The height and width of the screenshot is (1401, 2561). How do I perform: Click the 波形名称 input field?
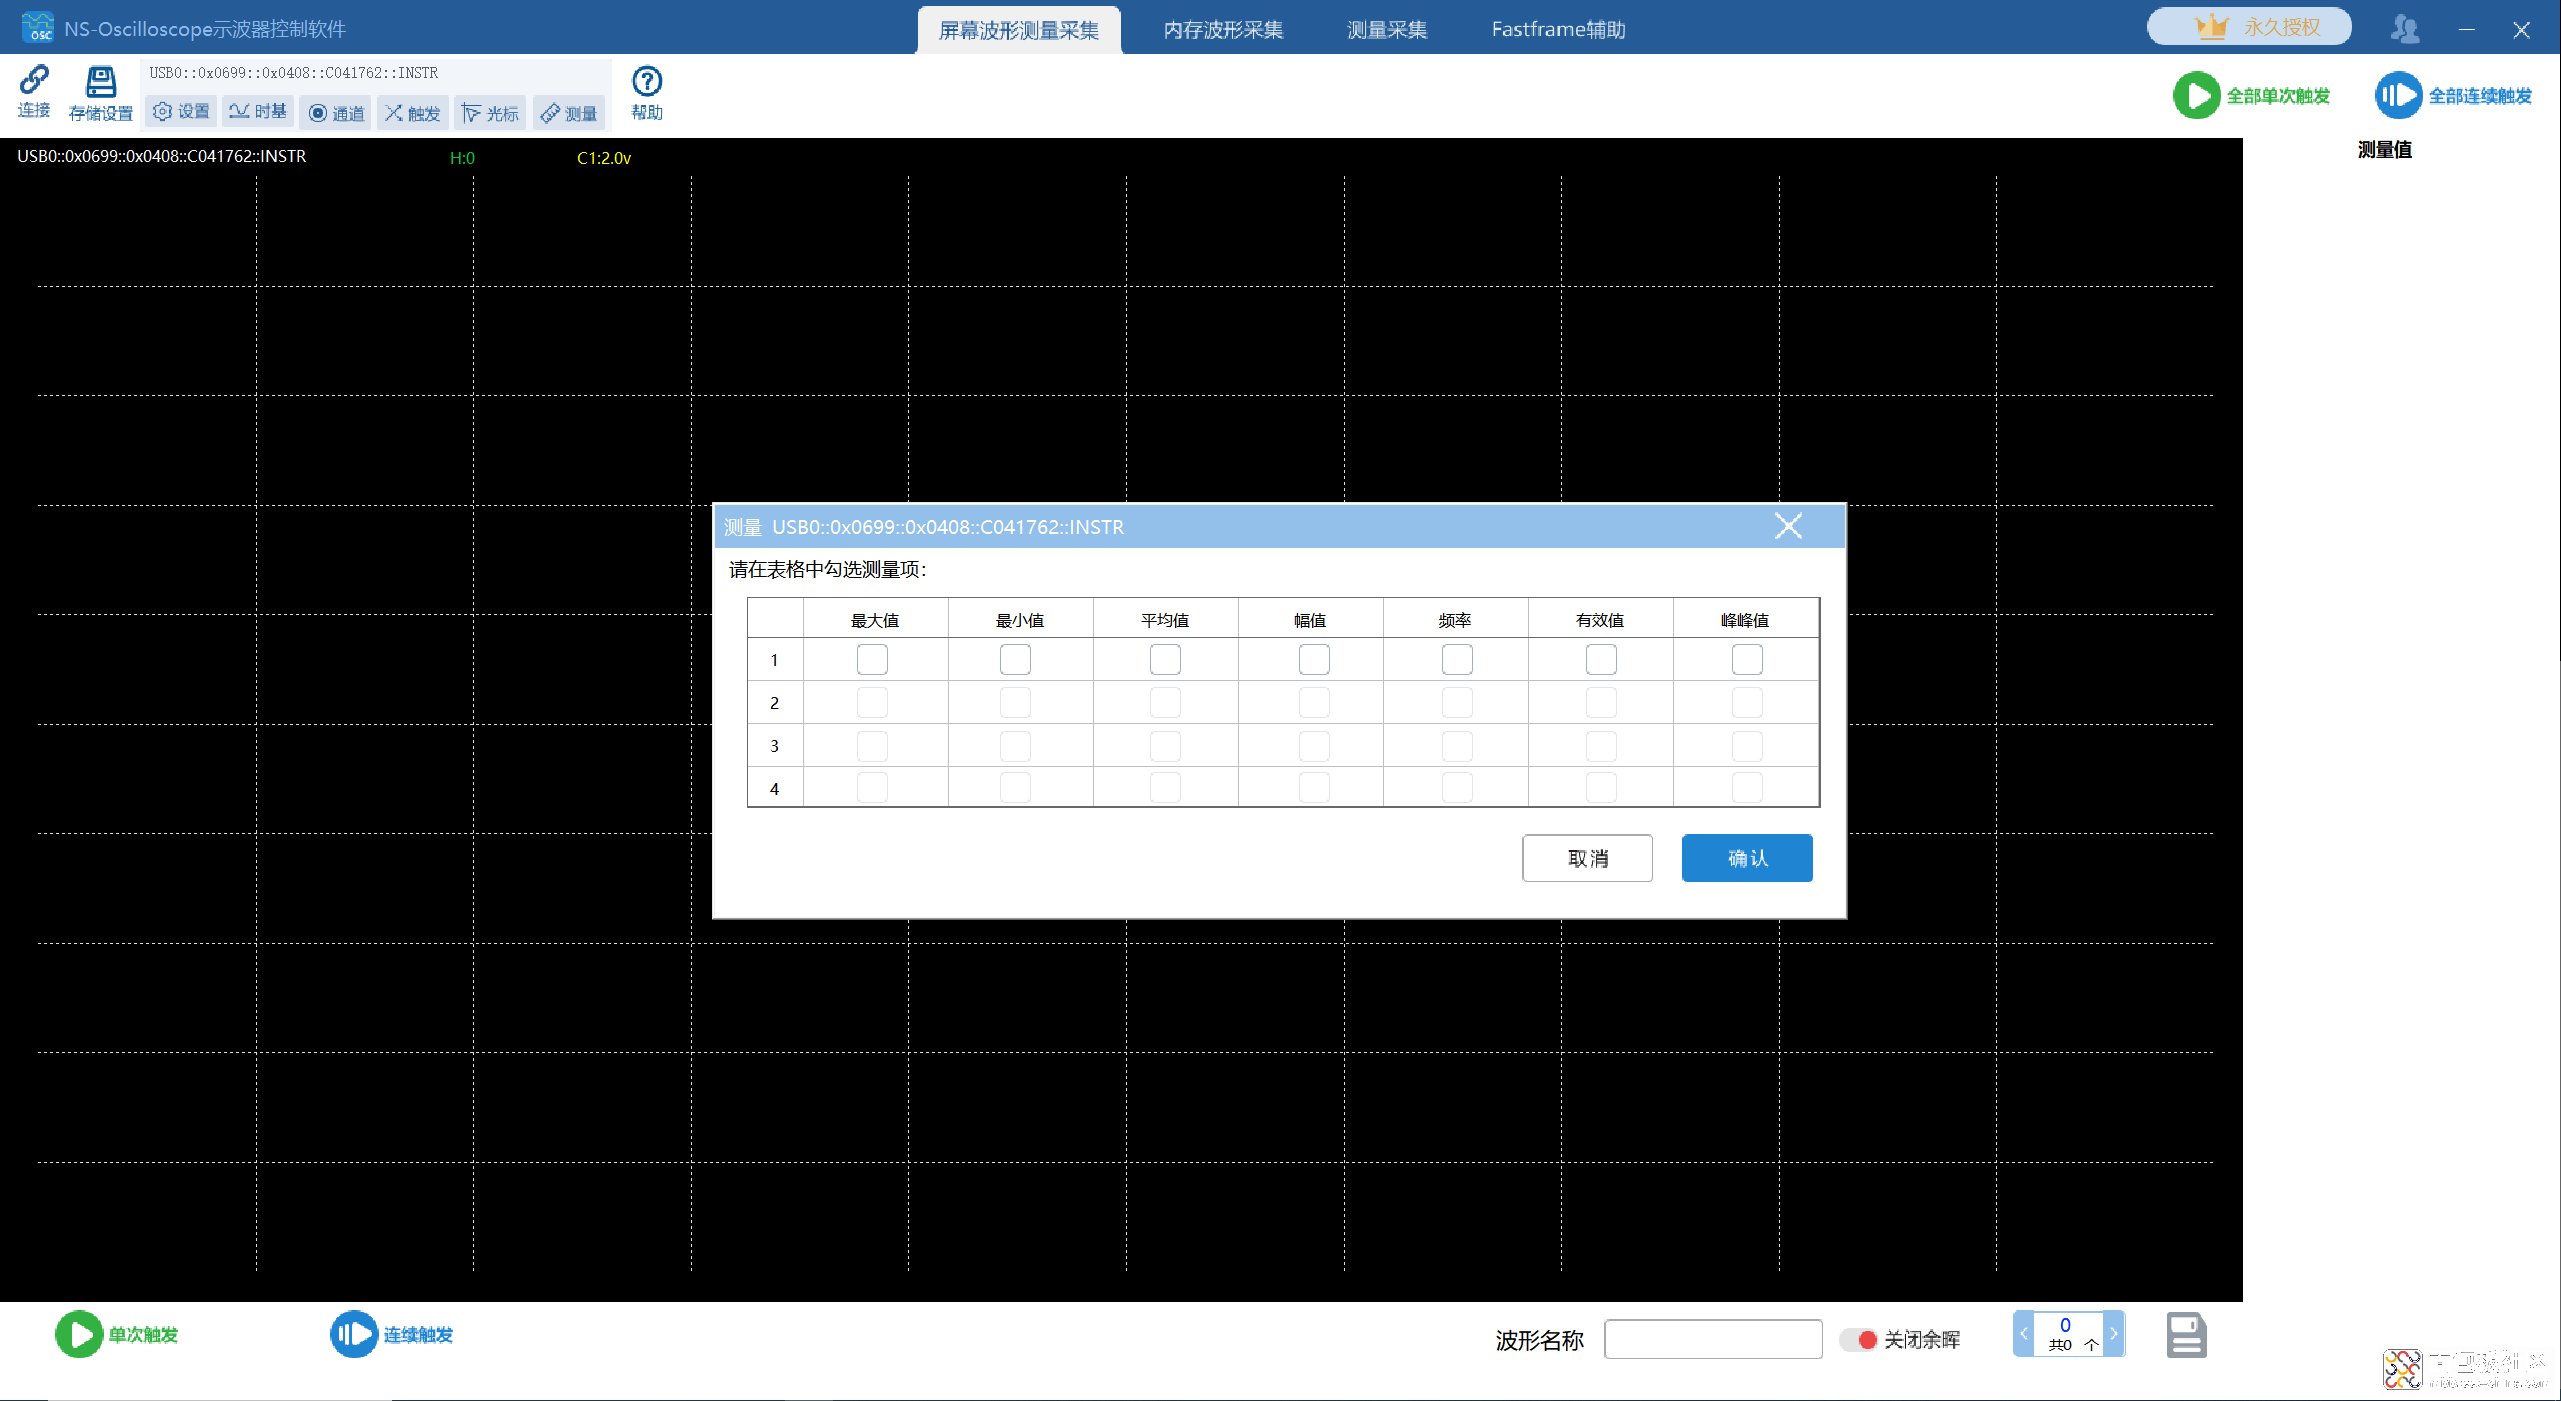[x=1713, y=1339]
